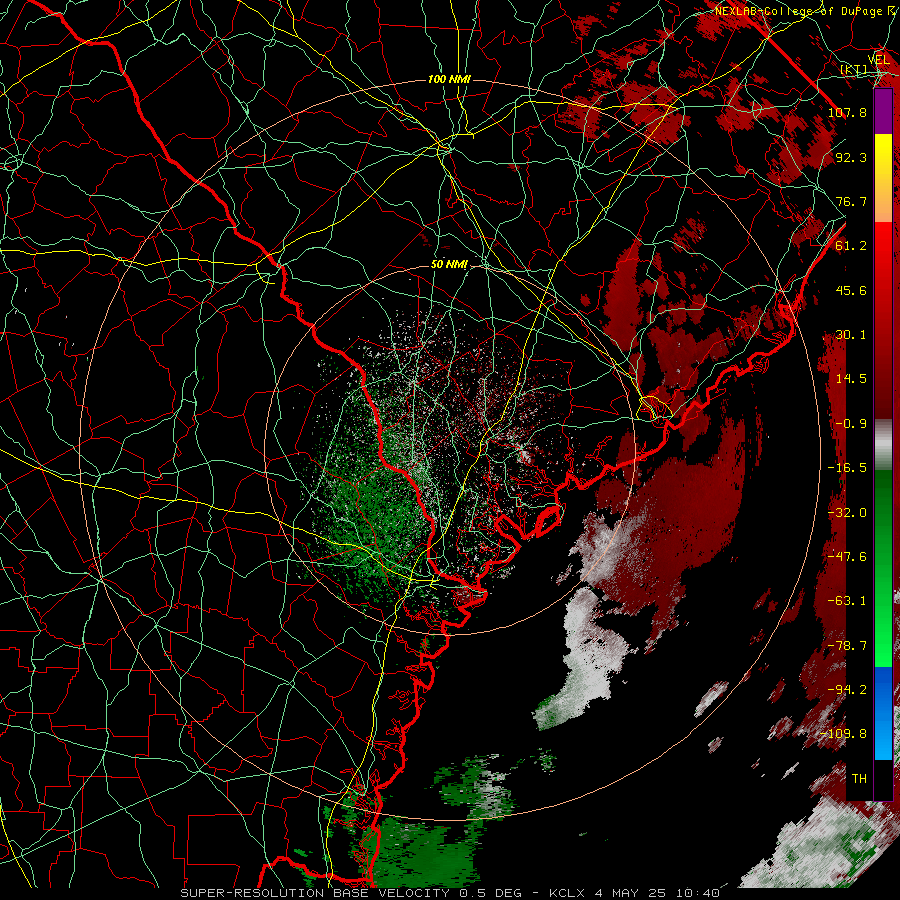Click the 92.3 legend value
This screenshot has height=900, width=900.
(x=851, y=157)
